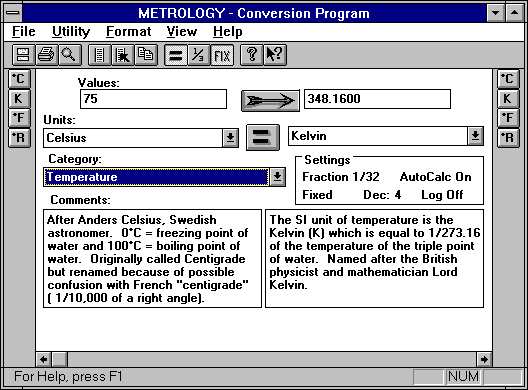Click the copy pages toolbar icon
528x390 pixels.
[x=145, y=55]
